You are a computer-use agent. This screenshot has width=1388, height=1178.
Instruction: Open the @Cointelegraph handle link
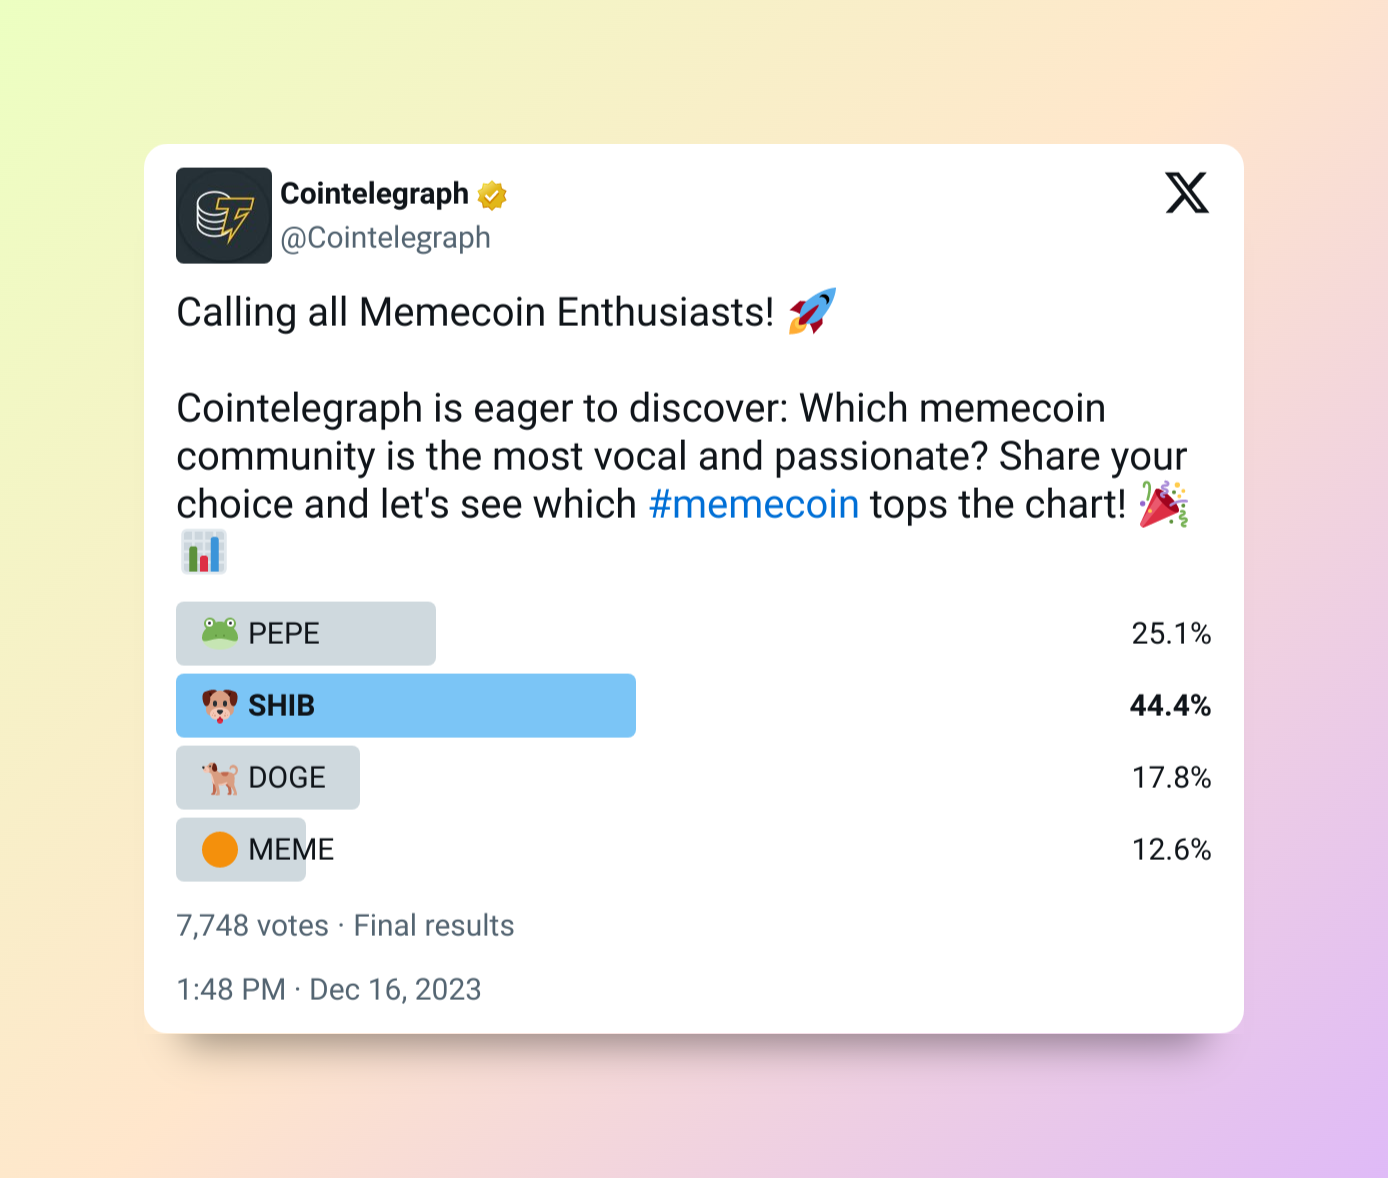[x=386, y=238]
